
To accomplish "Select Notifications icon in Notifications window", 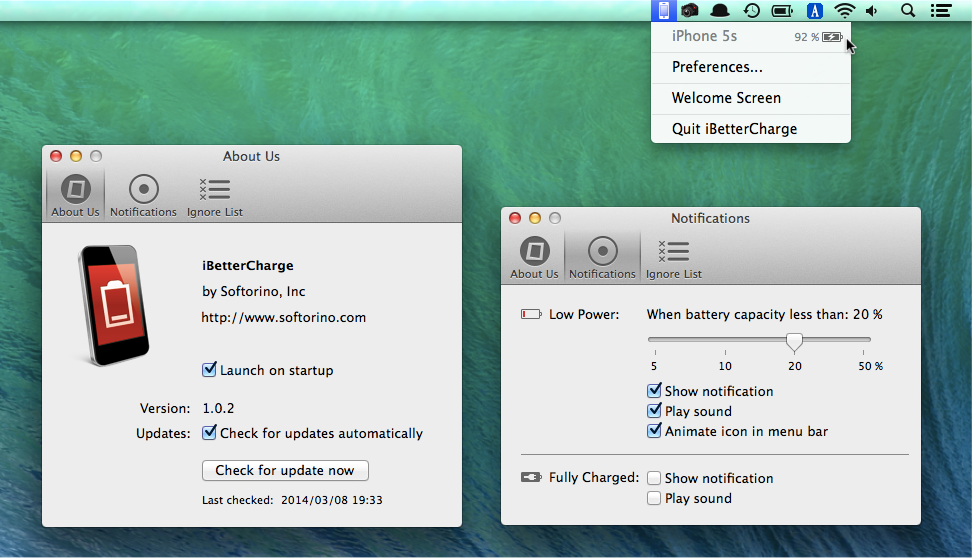I will [x=603, y=258].
